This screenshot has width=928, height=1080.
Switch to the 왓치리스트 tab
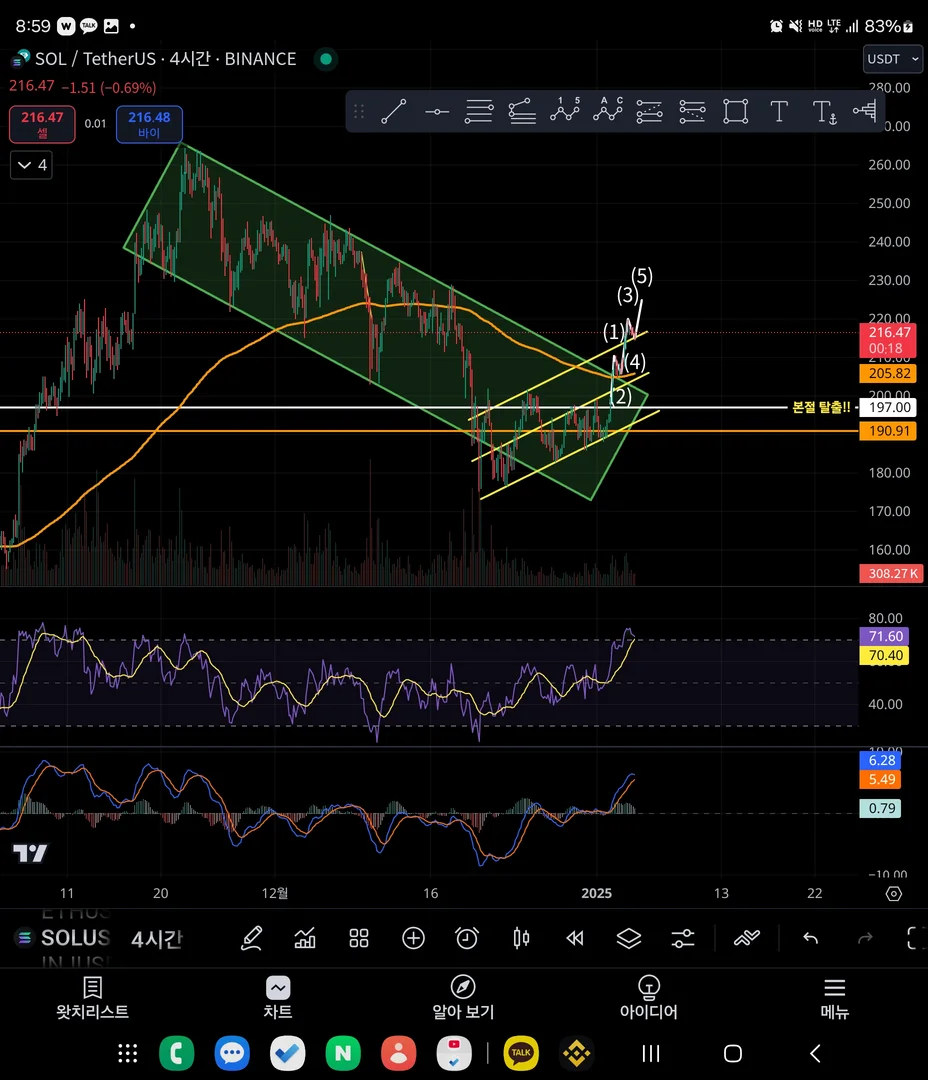point(92,998)
